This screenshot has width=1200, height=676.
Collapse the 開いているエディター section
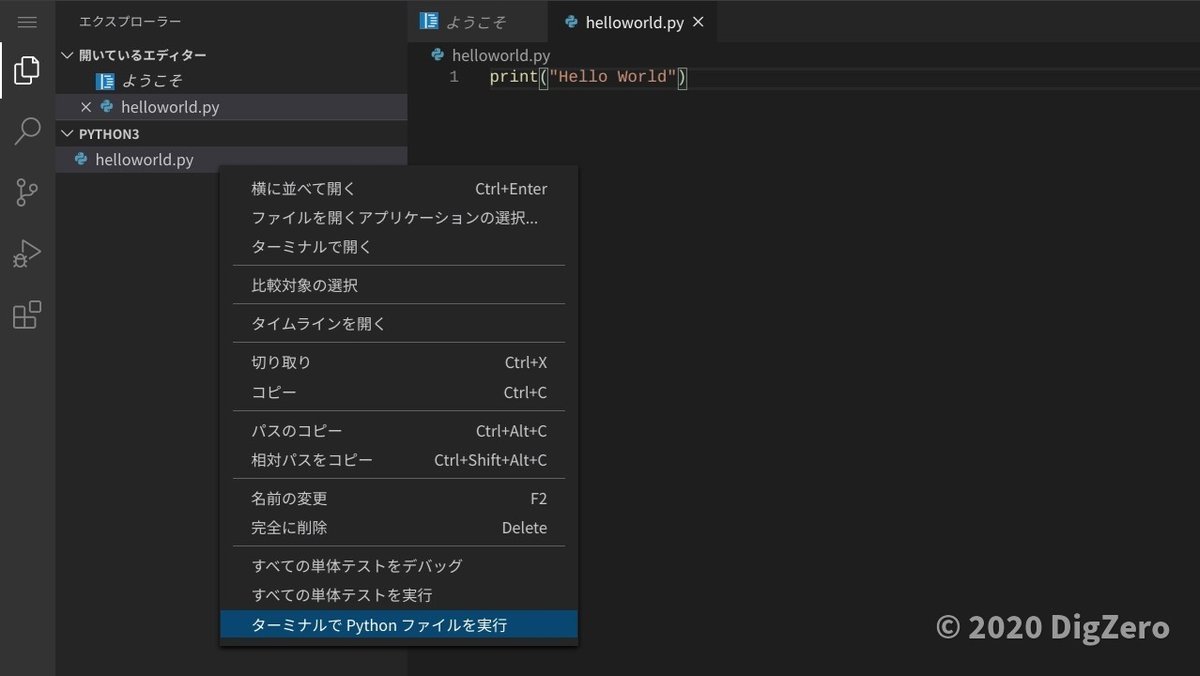68,55
